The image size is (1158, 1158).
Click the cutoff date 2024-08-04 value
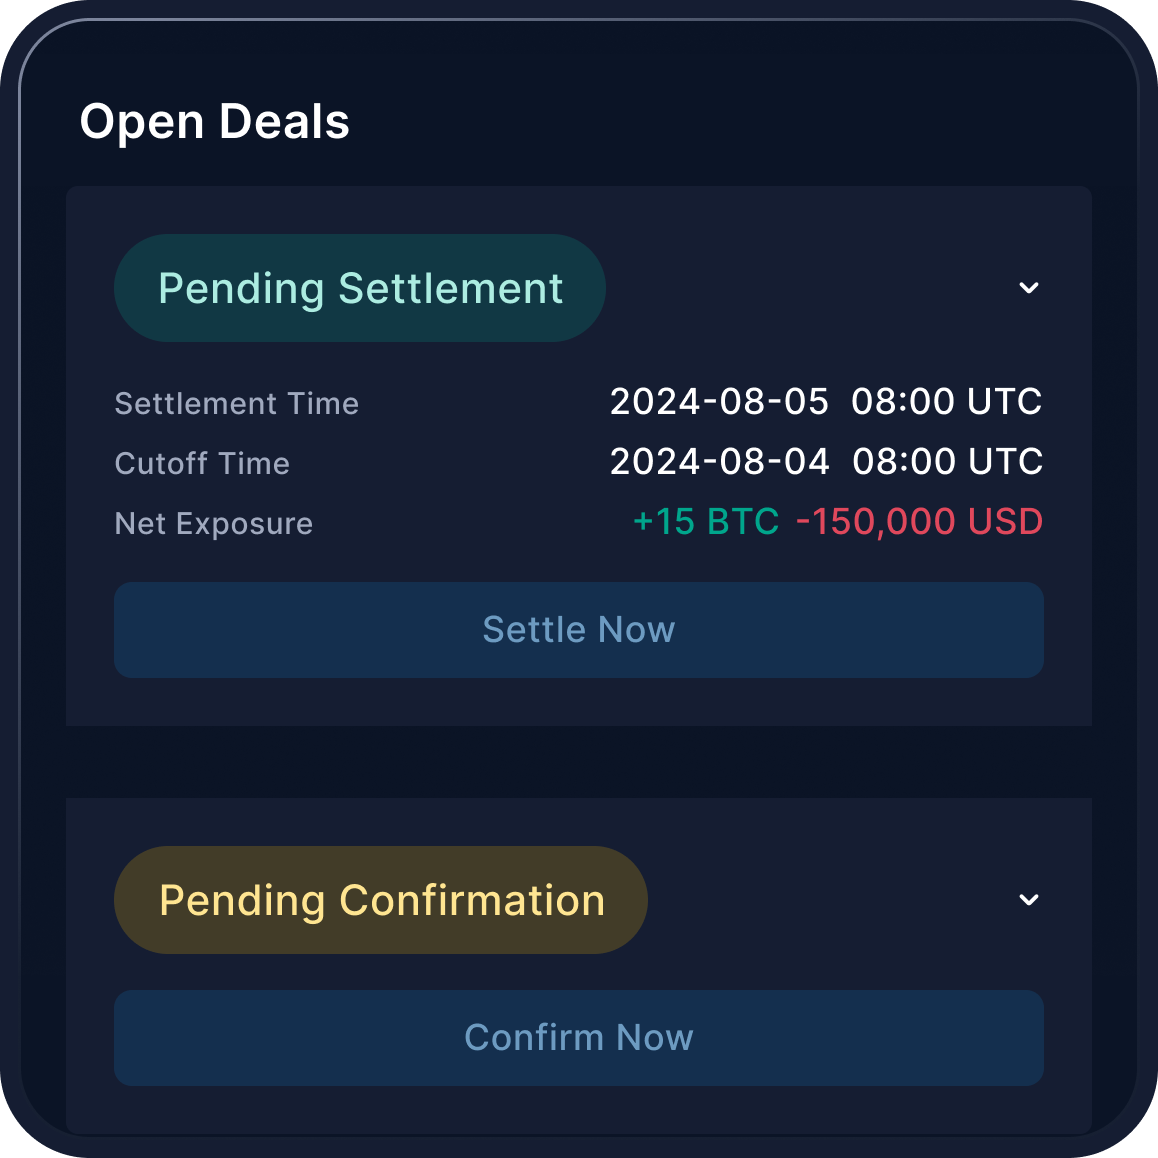point(719,461)
